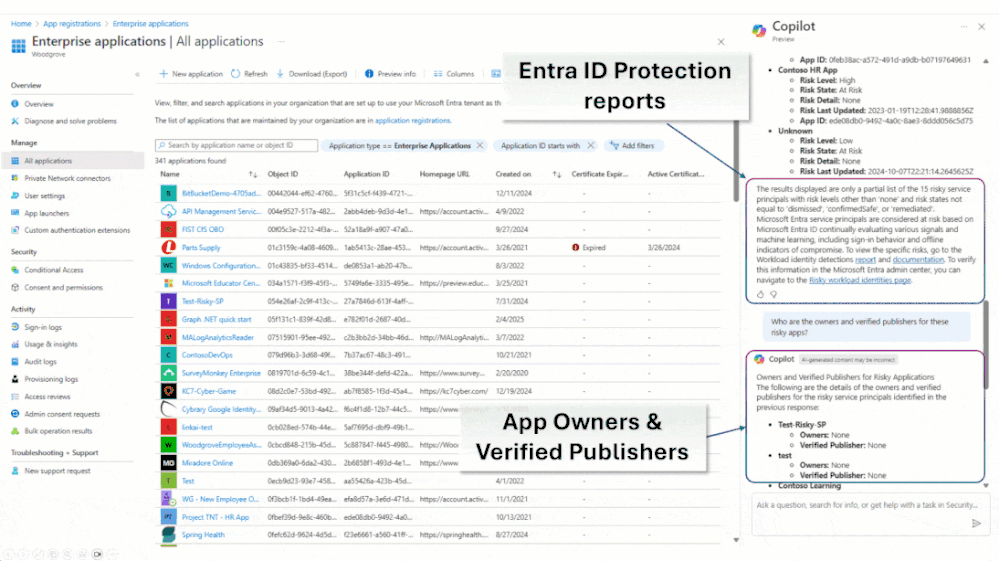The image size is (999, 561).
Task: Click the Refresh icon in toolbar
Action: click(236, 74)
